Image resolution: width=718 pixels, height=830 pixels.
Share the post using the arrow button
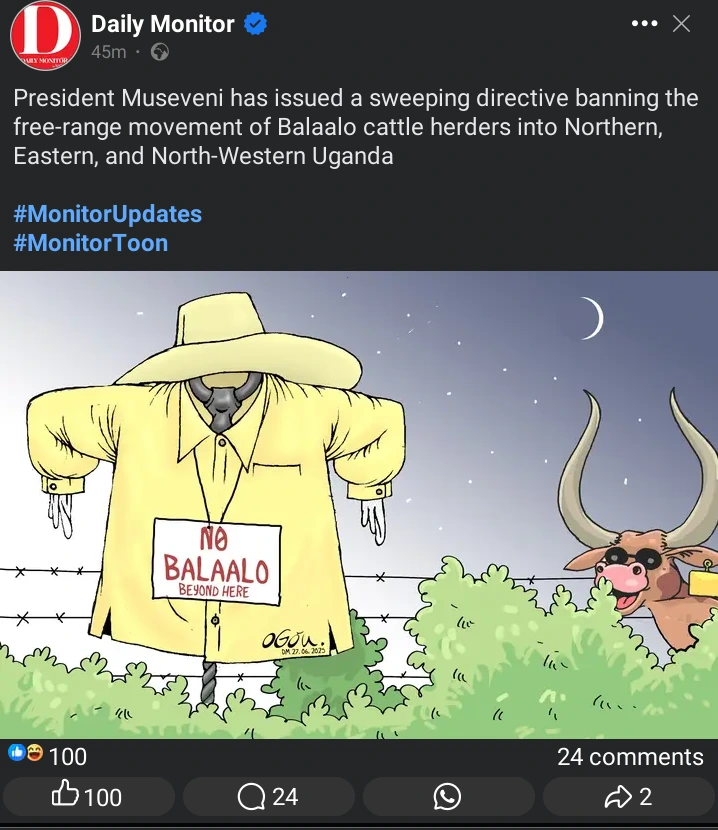629,796
